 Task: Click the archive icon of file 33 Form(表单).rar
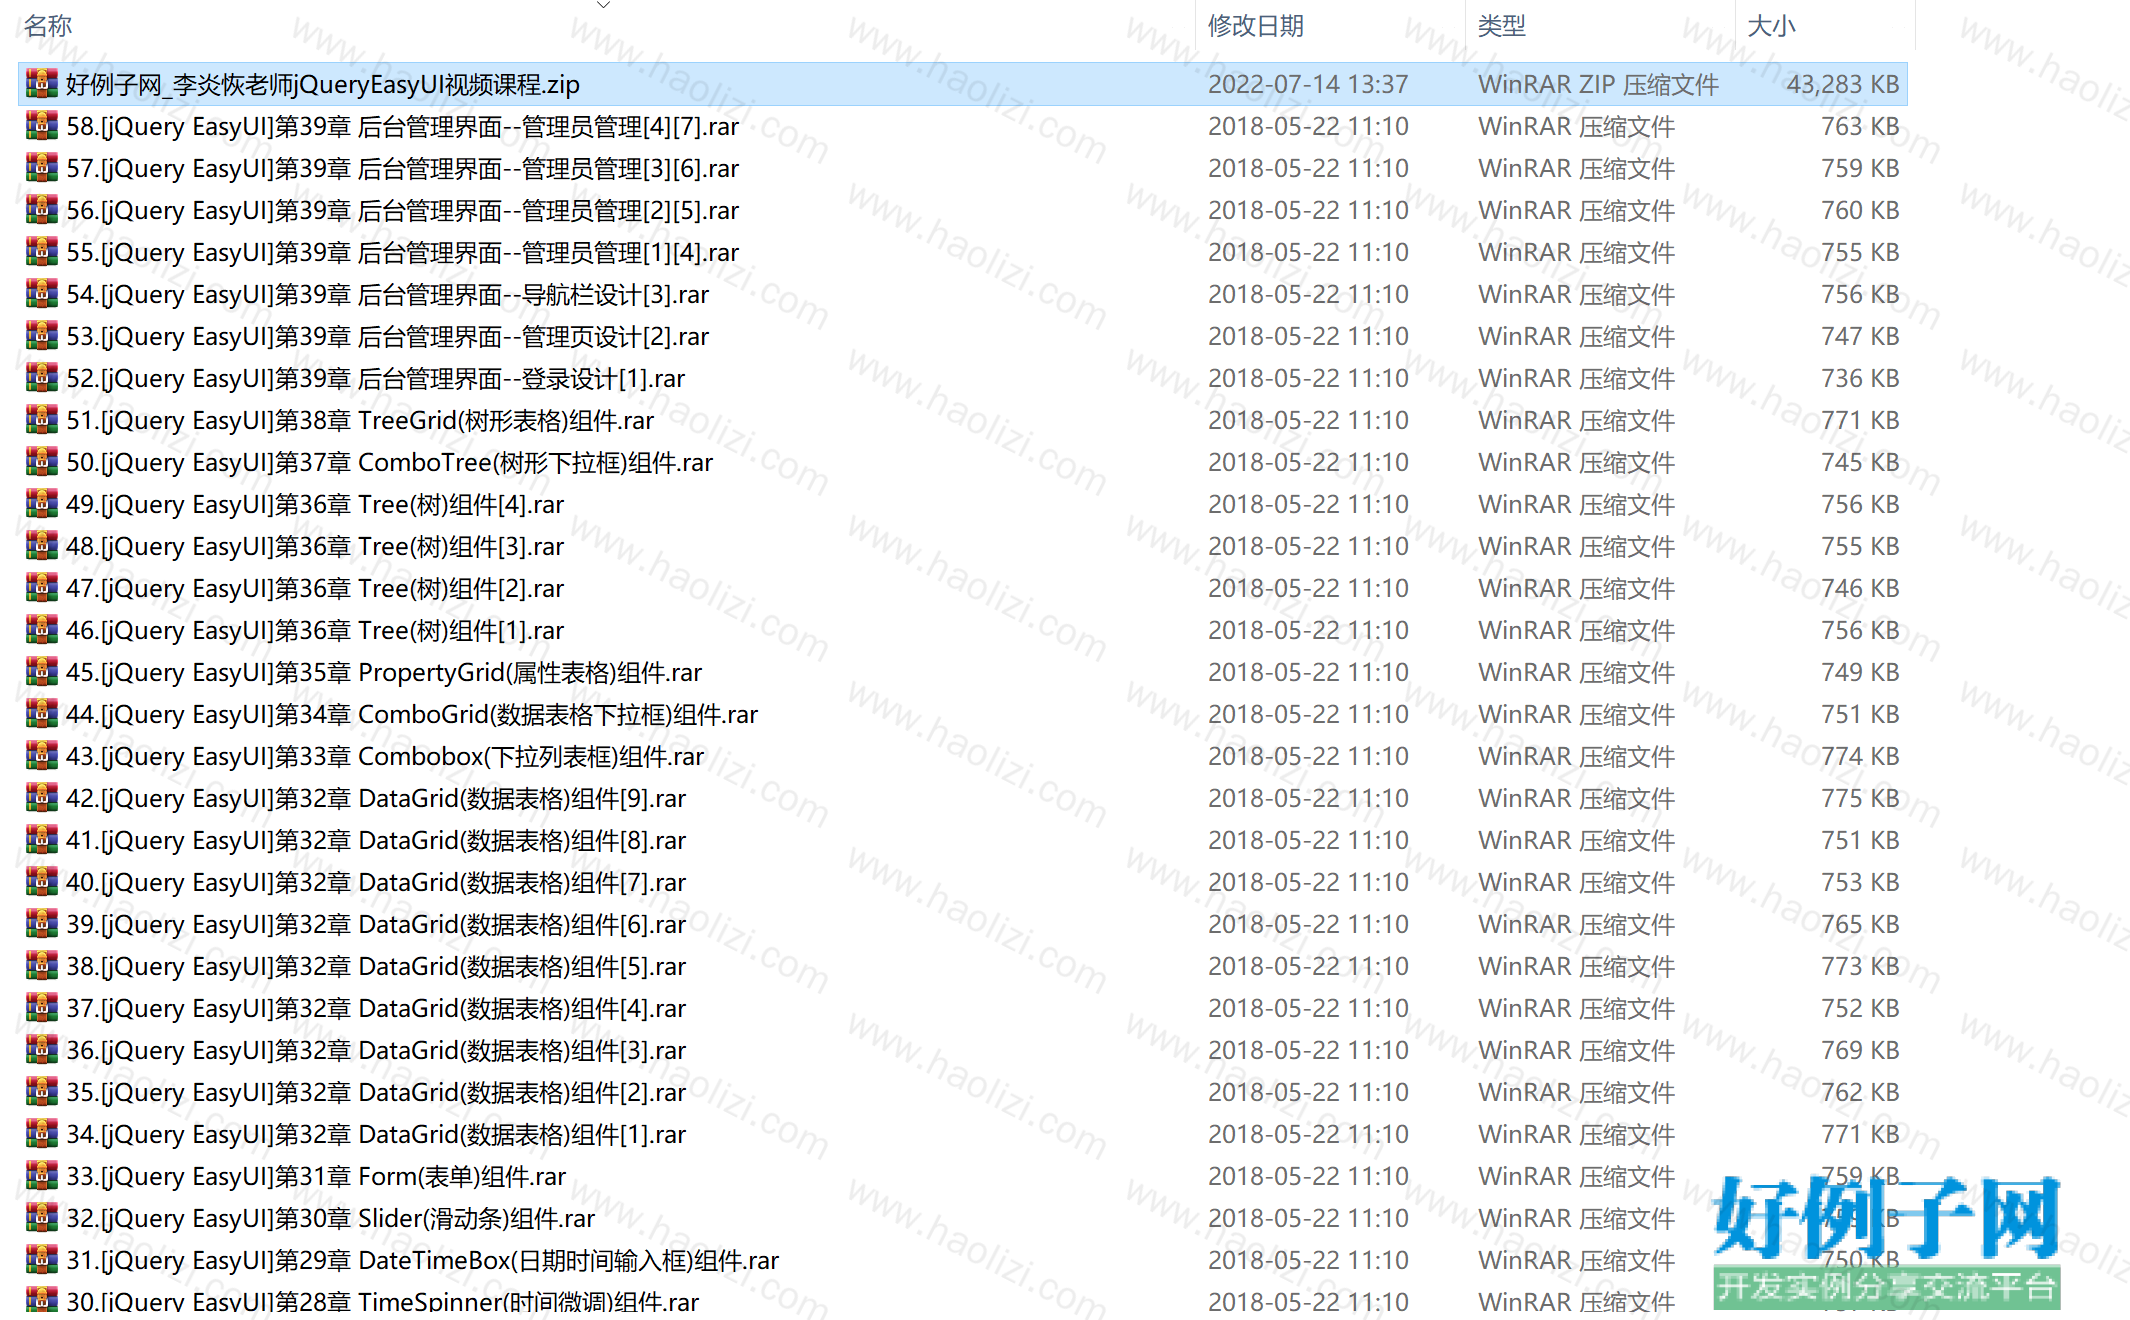click(x=41, y=1176)
